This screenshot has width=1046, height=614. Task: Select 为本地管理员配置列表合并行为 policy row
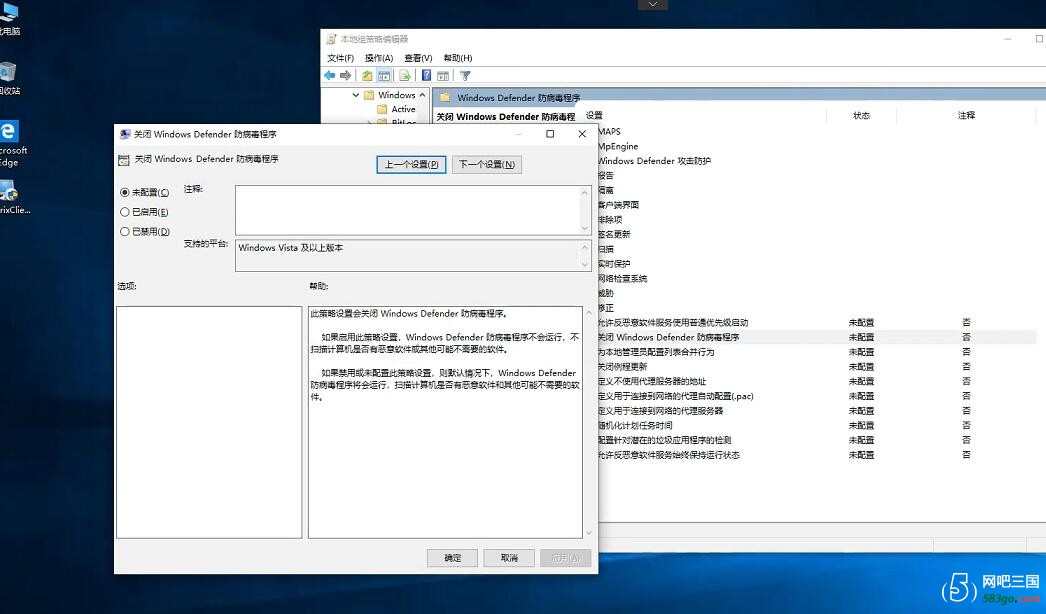[817, 352]
